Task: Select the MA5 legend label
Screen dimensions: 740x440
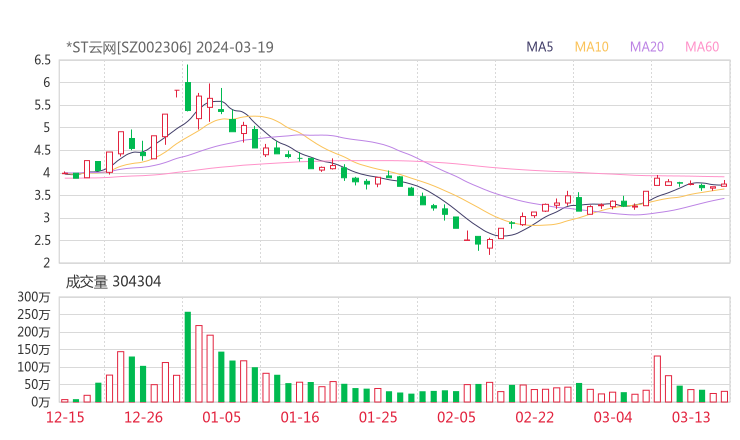Action: point(539,47)
